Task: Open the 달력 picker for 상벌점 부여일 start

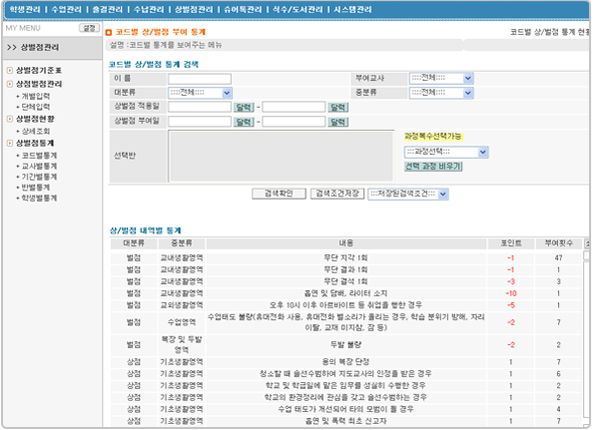Action: [x=243, y=122]
